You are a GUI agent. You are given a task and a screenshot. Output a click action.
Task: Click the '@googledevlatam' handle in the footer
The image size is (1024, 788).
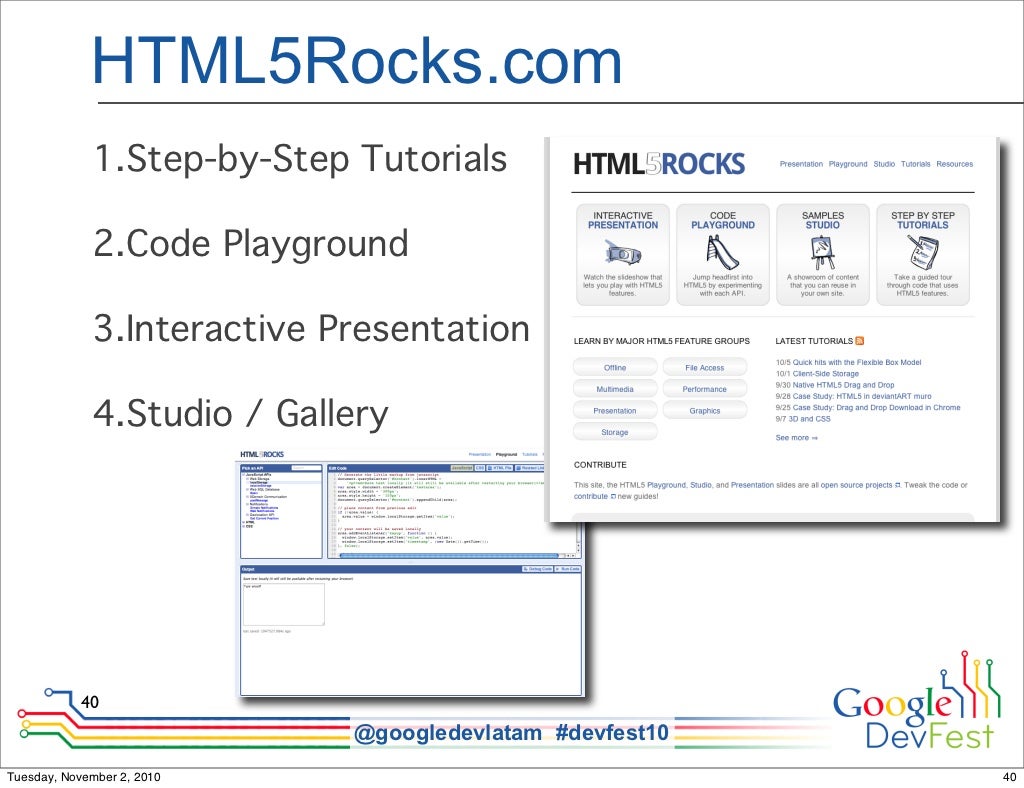447,733
